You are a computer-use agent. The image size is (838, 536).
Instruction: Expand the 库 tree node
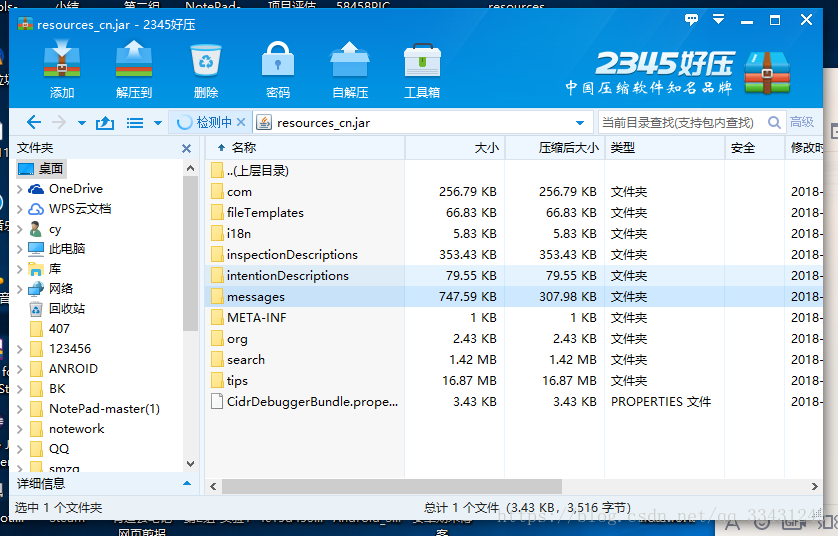coord(20,269)
